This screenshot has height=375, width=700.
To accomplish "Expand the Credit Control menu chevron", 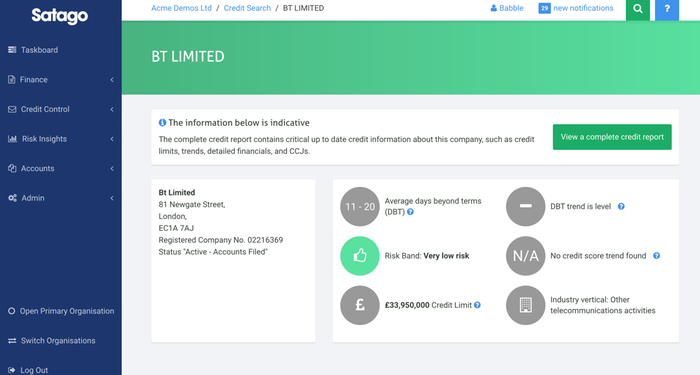I will 112,109.
